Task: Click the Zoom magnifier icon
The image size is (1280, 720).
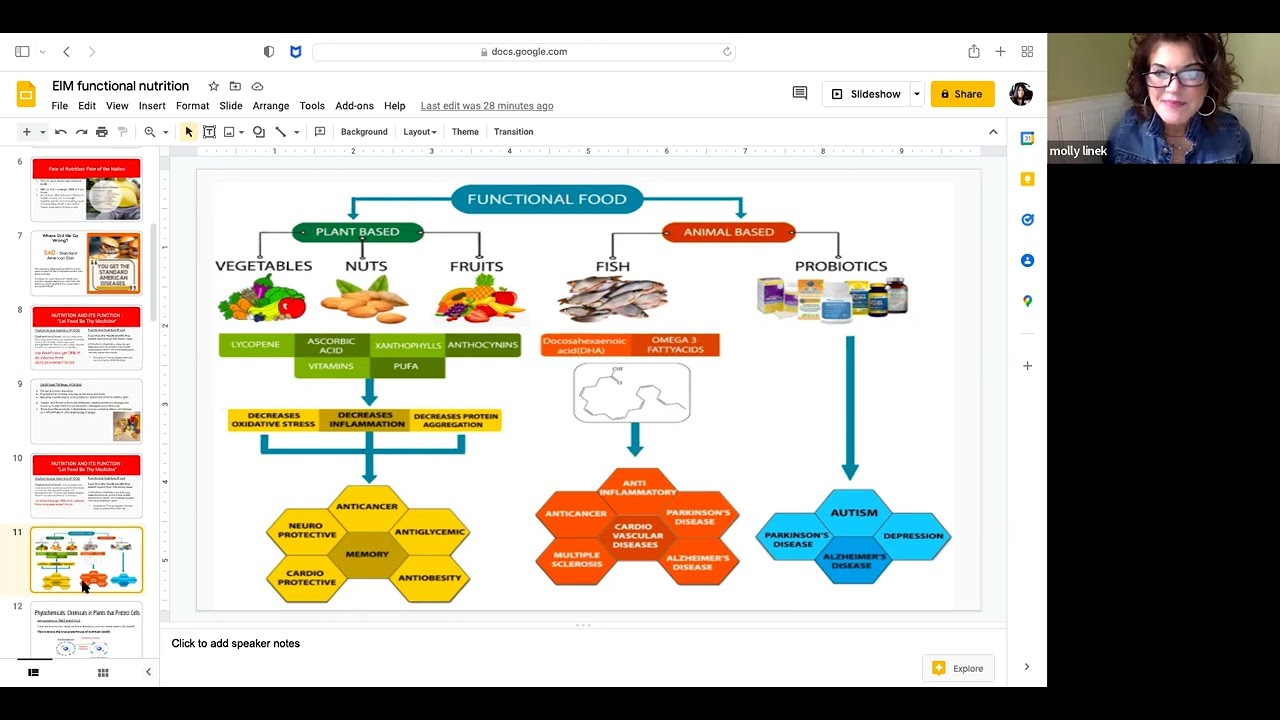Action: coord(150,132)
